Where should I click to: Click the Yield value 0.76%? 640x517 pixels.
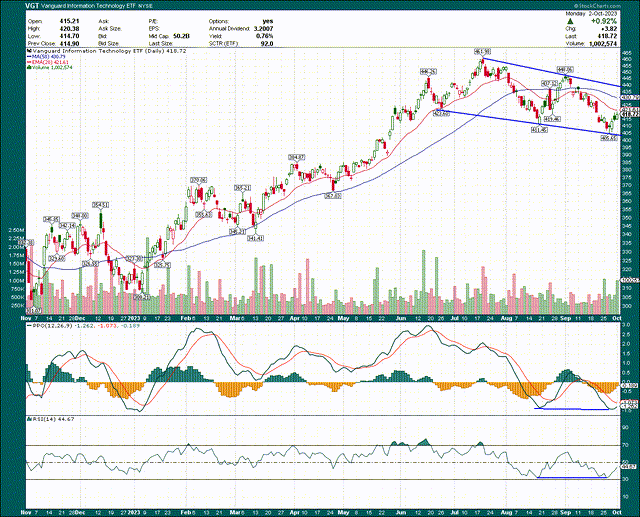pyautogui.click(x=266, y=36)
